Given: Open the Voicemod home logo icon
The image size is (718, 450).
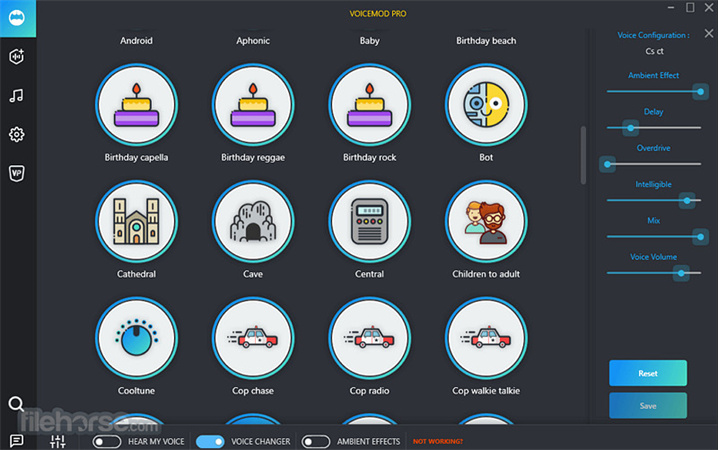Looking at the screenshot, I should click(17, 18).
